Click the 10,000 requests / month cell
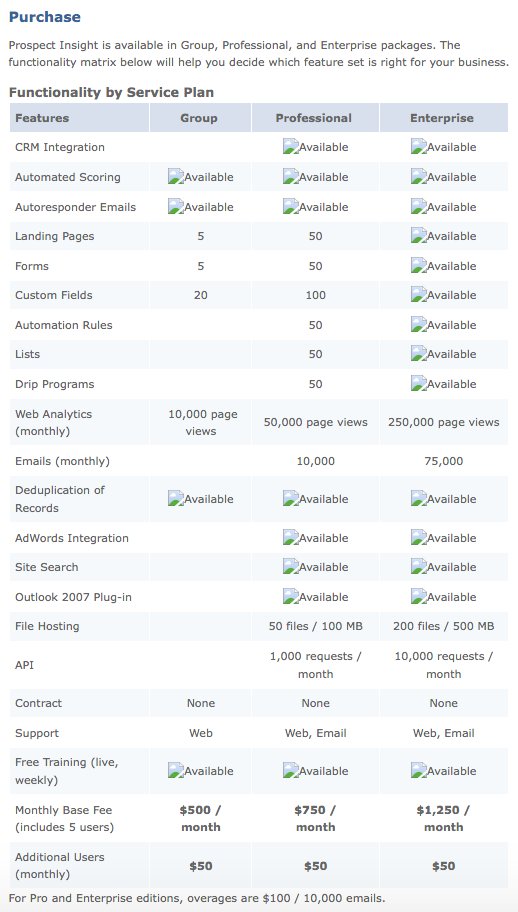This screenshot has height=912, width=518. (x=444, y=665)
